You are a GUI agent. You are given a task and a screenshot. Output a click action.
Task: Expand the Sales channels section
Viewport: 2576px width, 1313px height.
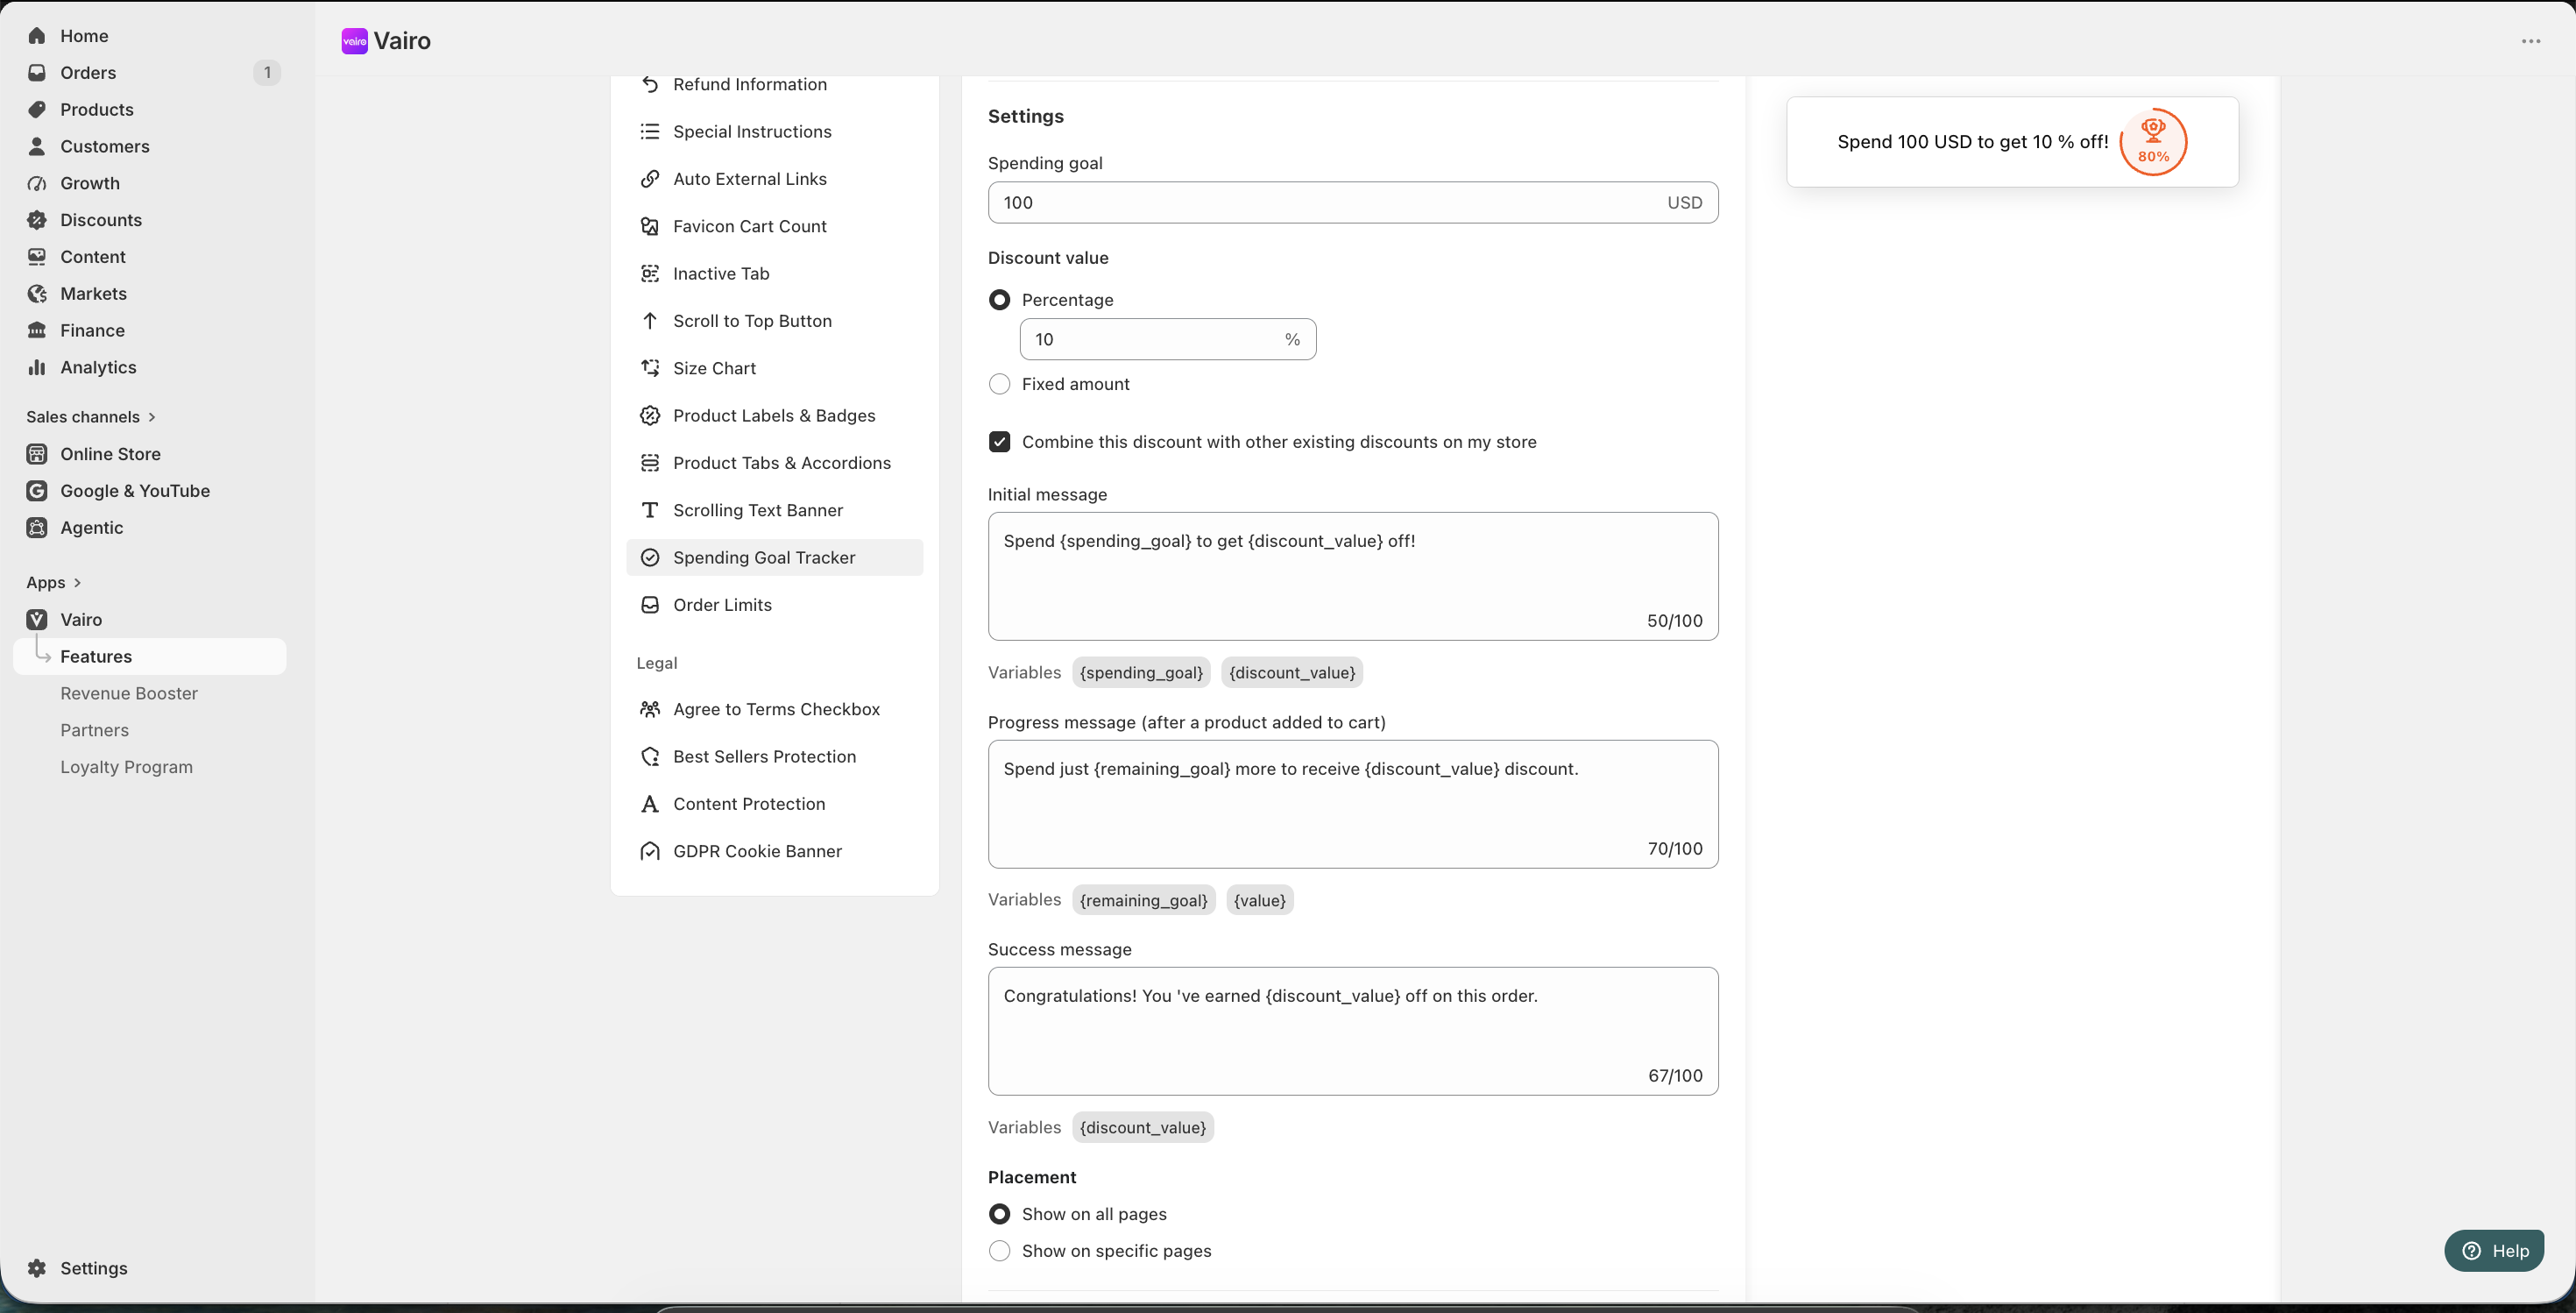(x=91, y=417)
